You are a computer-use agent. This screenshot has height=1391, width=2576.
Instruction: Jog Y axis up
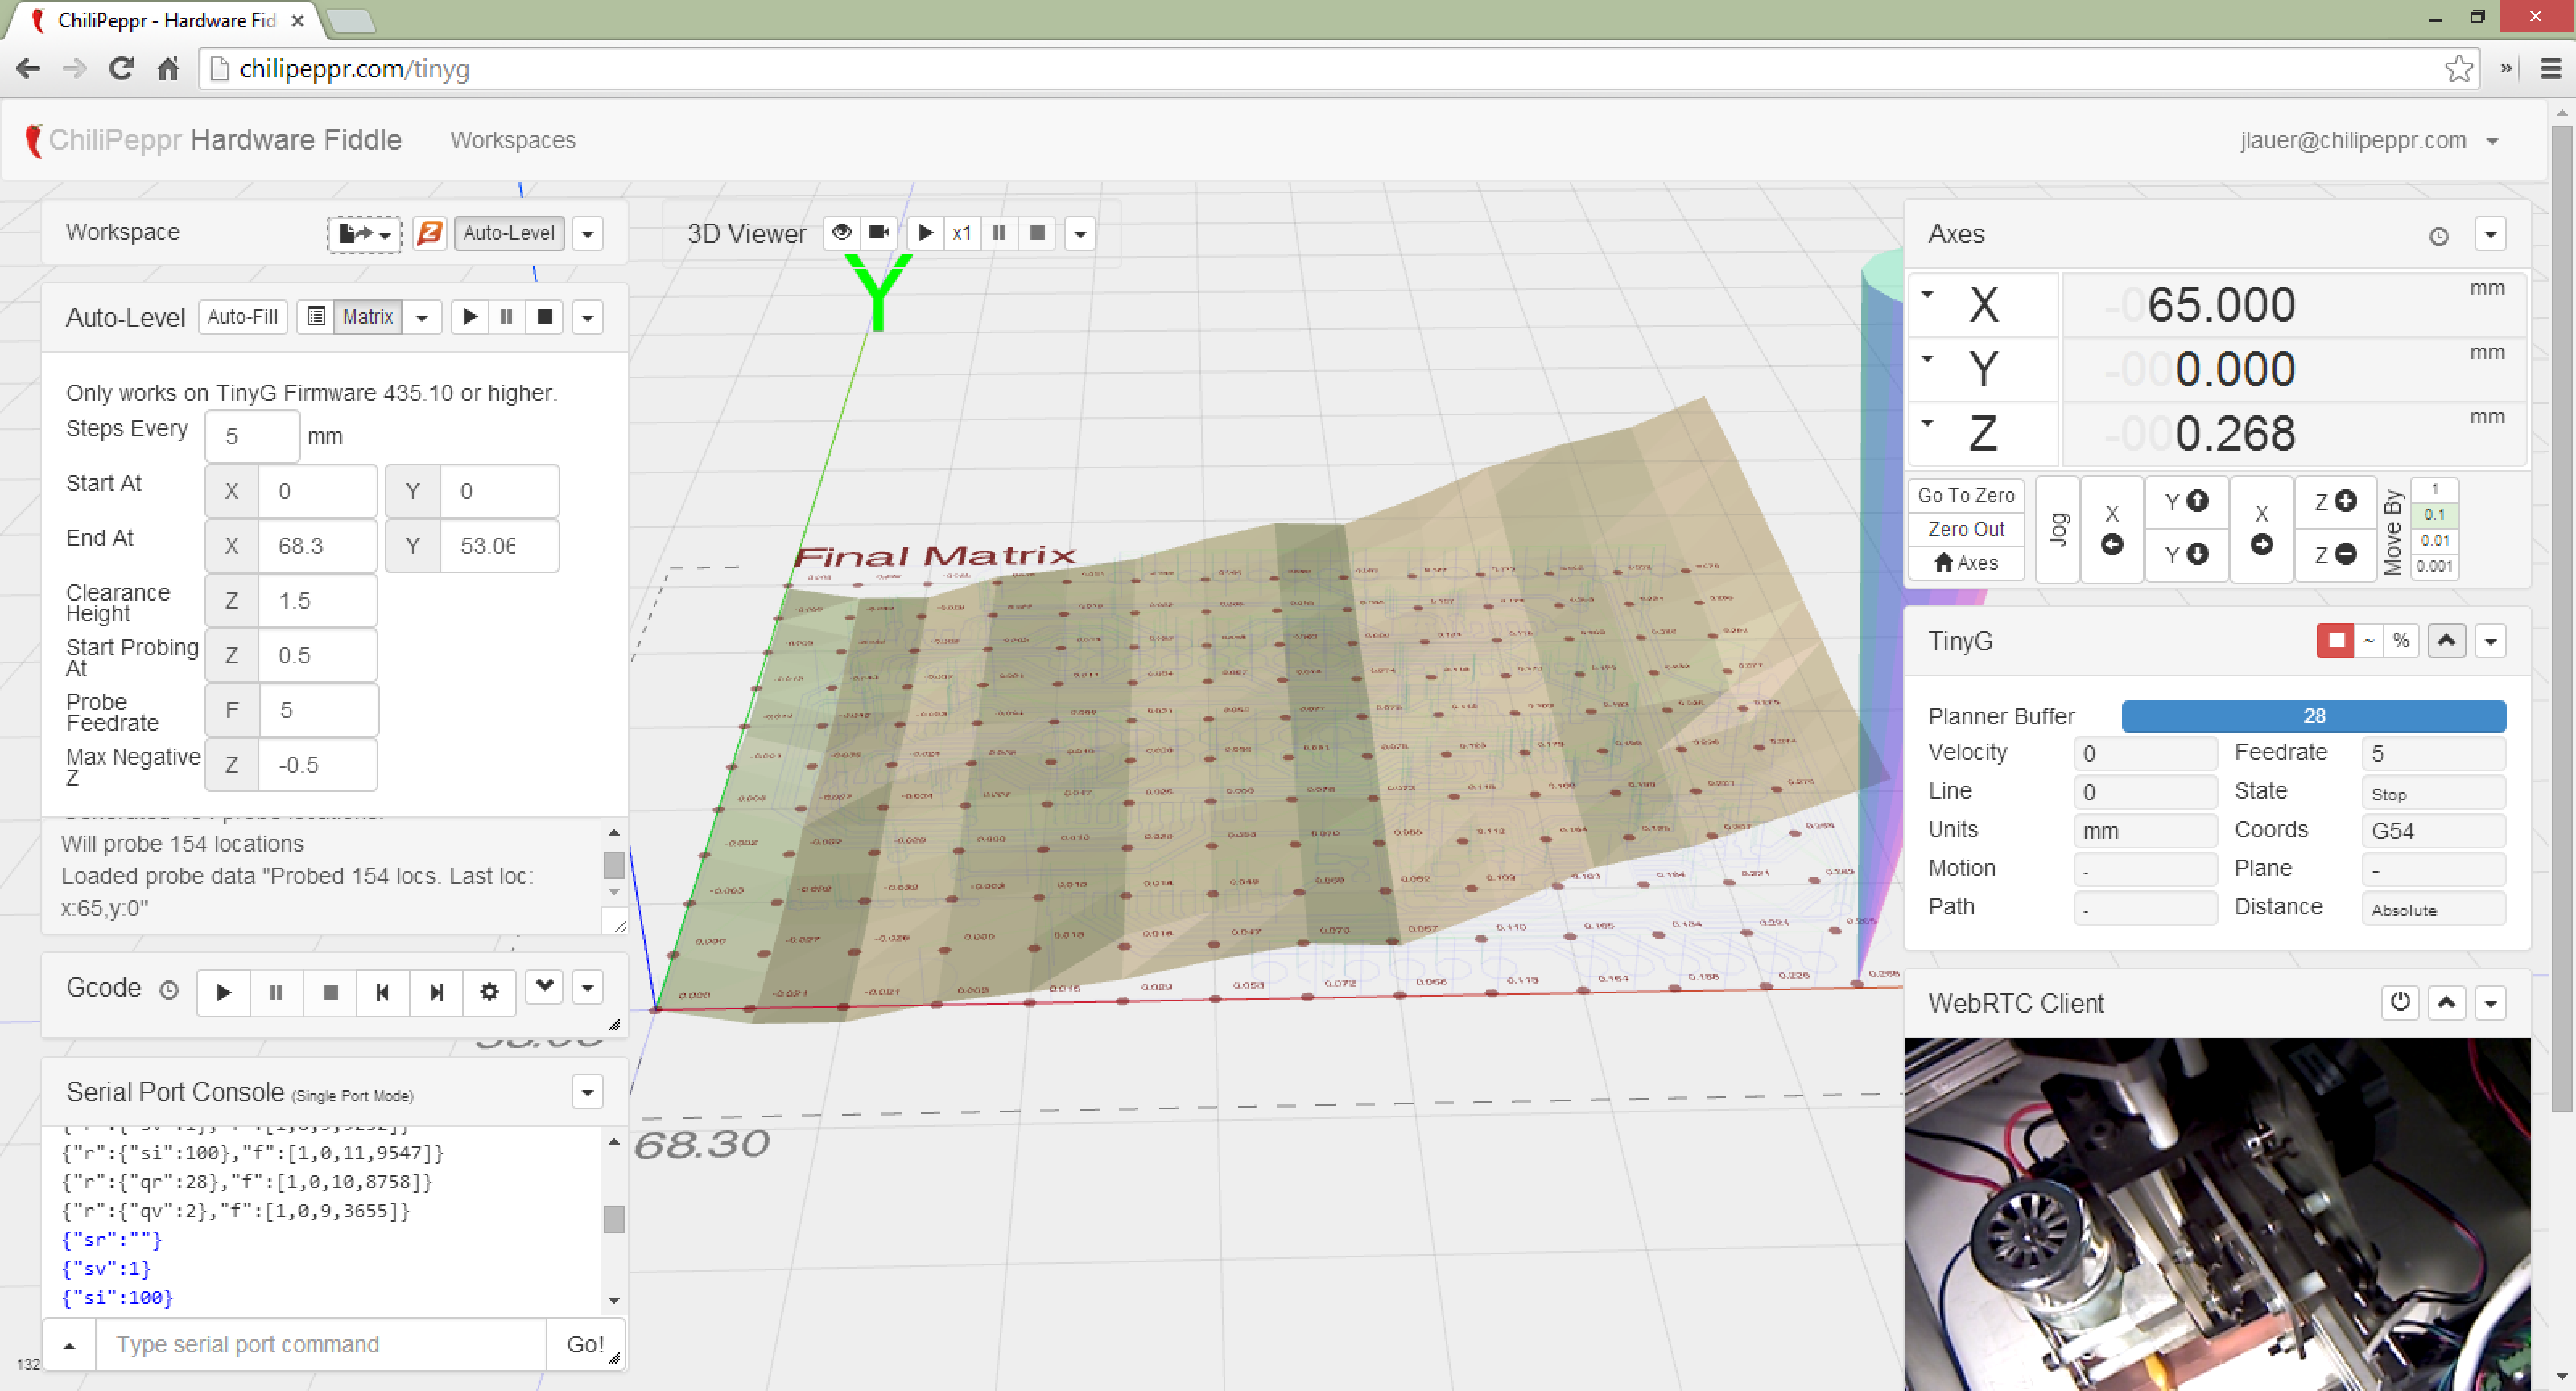click(x=2186, y=502)
